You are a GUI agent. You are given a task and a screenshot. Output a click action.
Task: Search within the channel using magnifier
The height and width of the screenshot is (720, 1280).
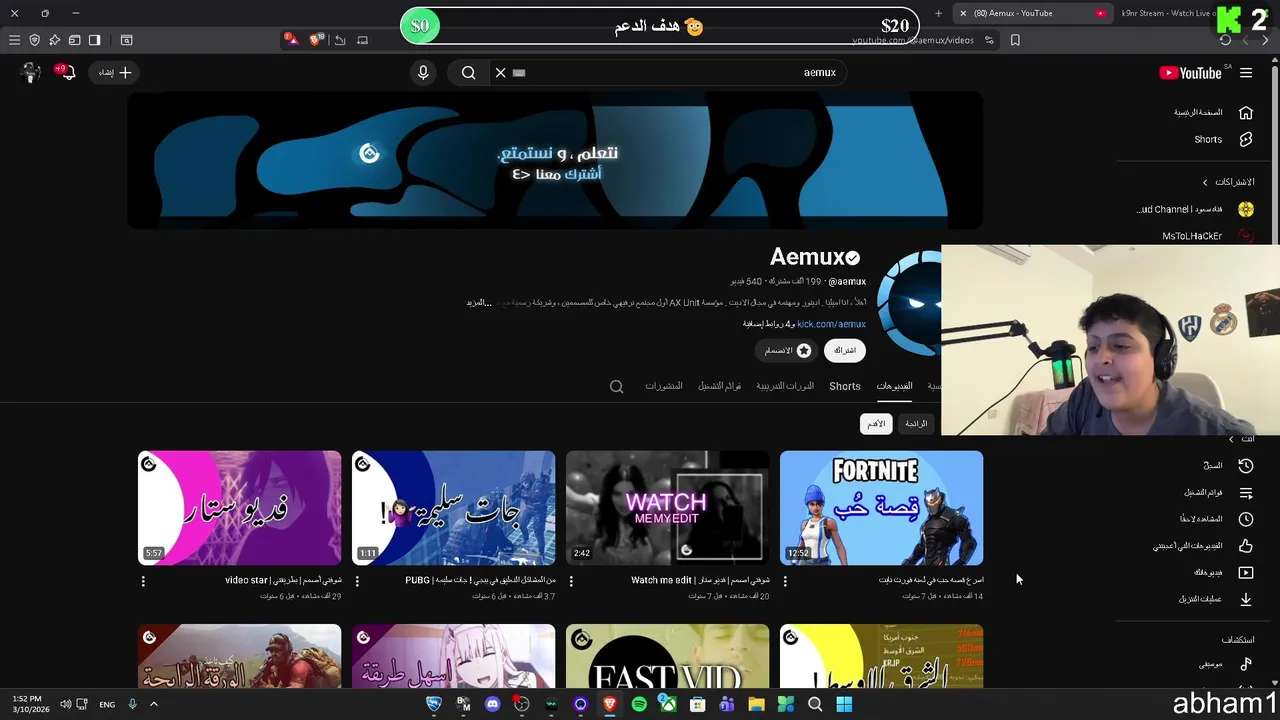pyautogui.click(x=617, y=387)
